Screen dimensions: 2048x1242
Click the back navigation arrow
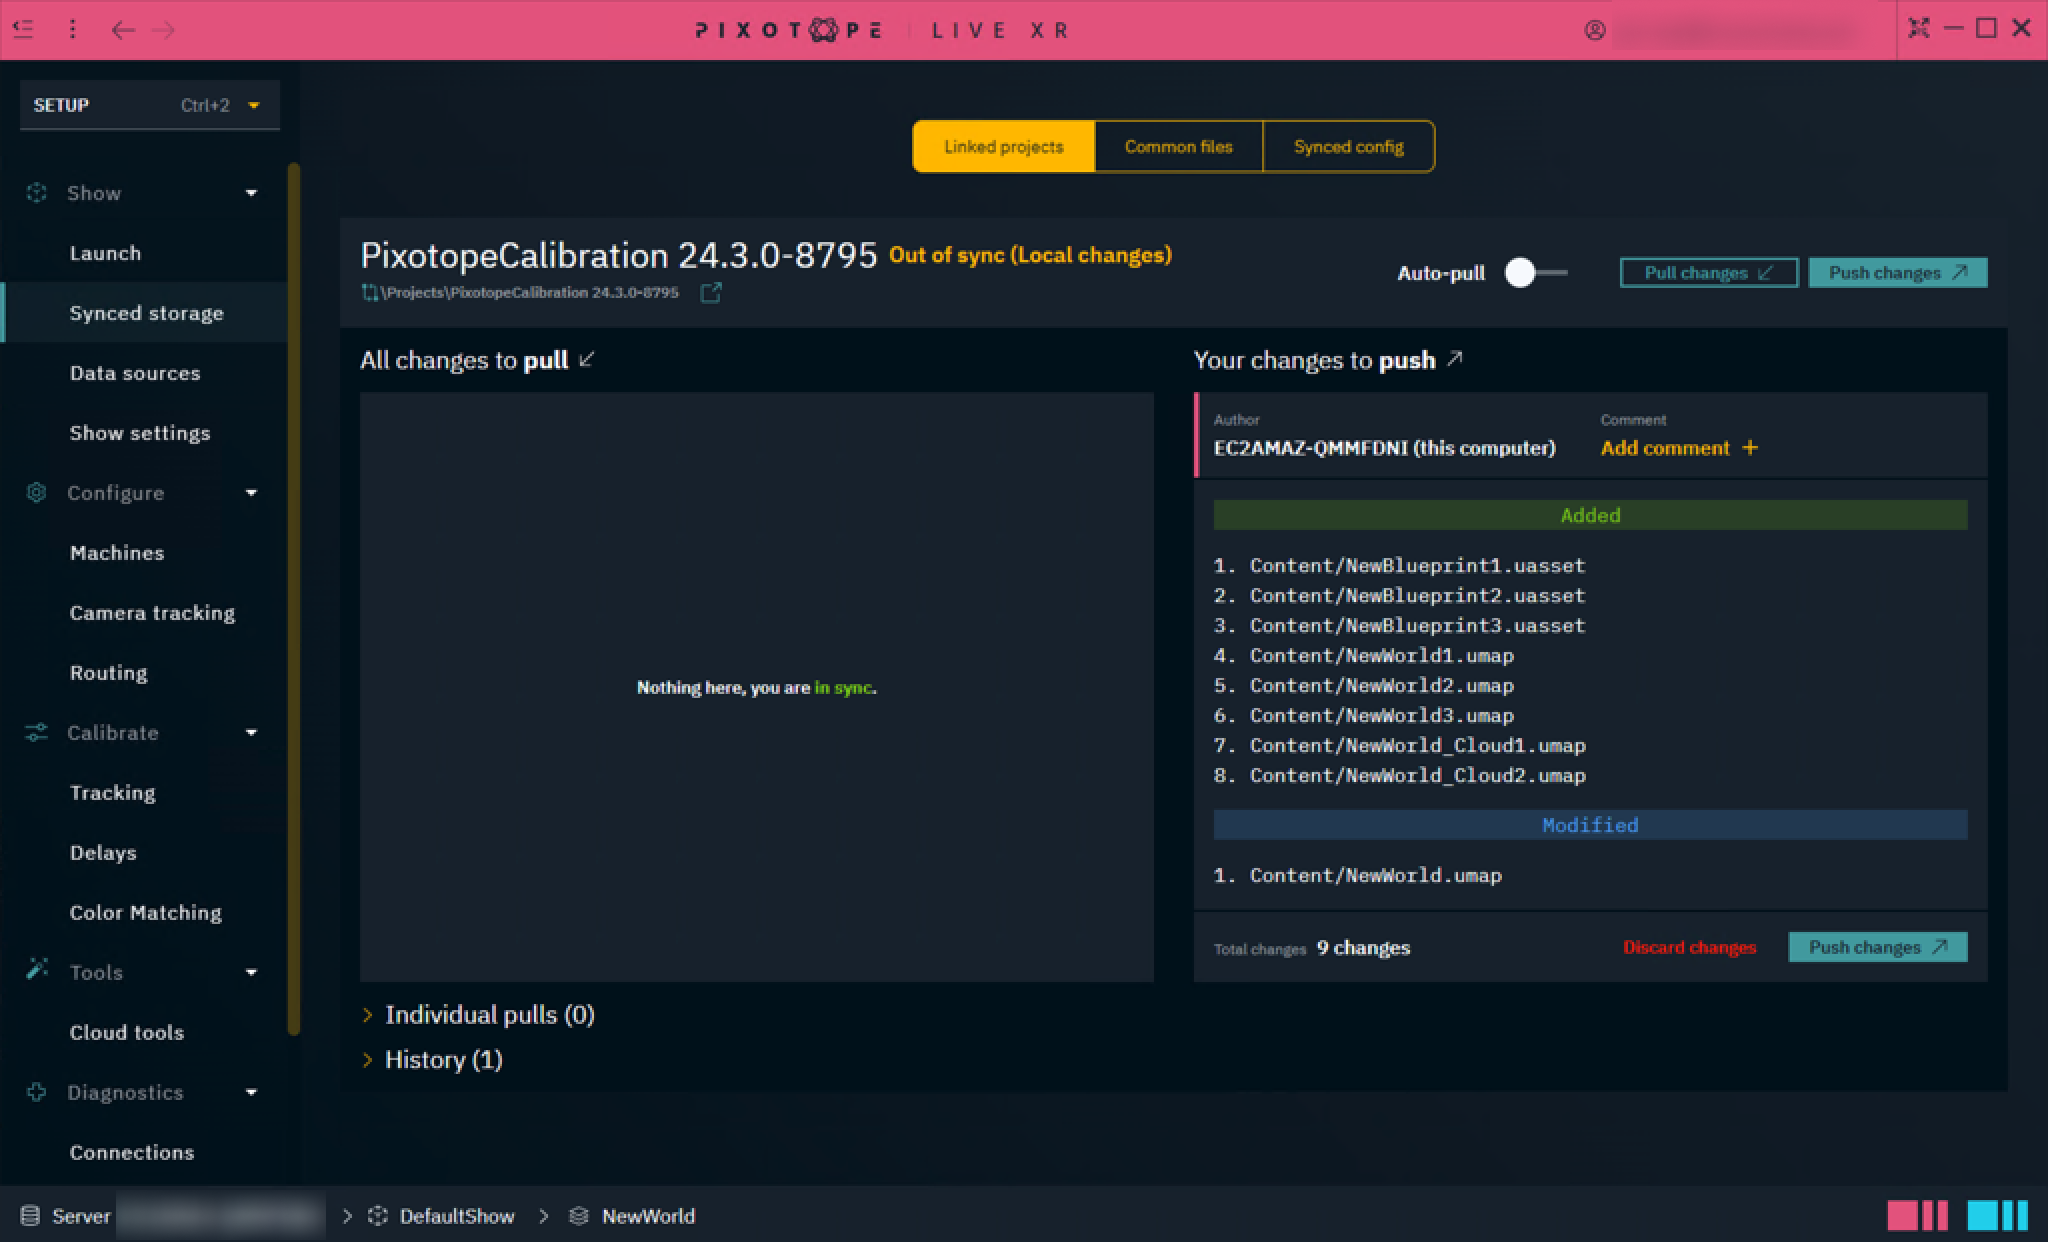point(123,30)
